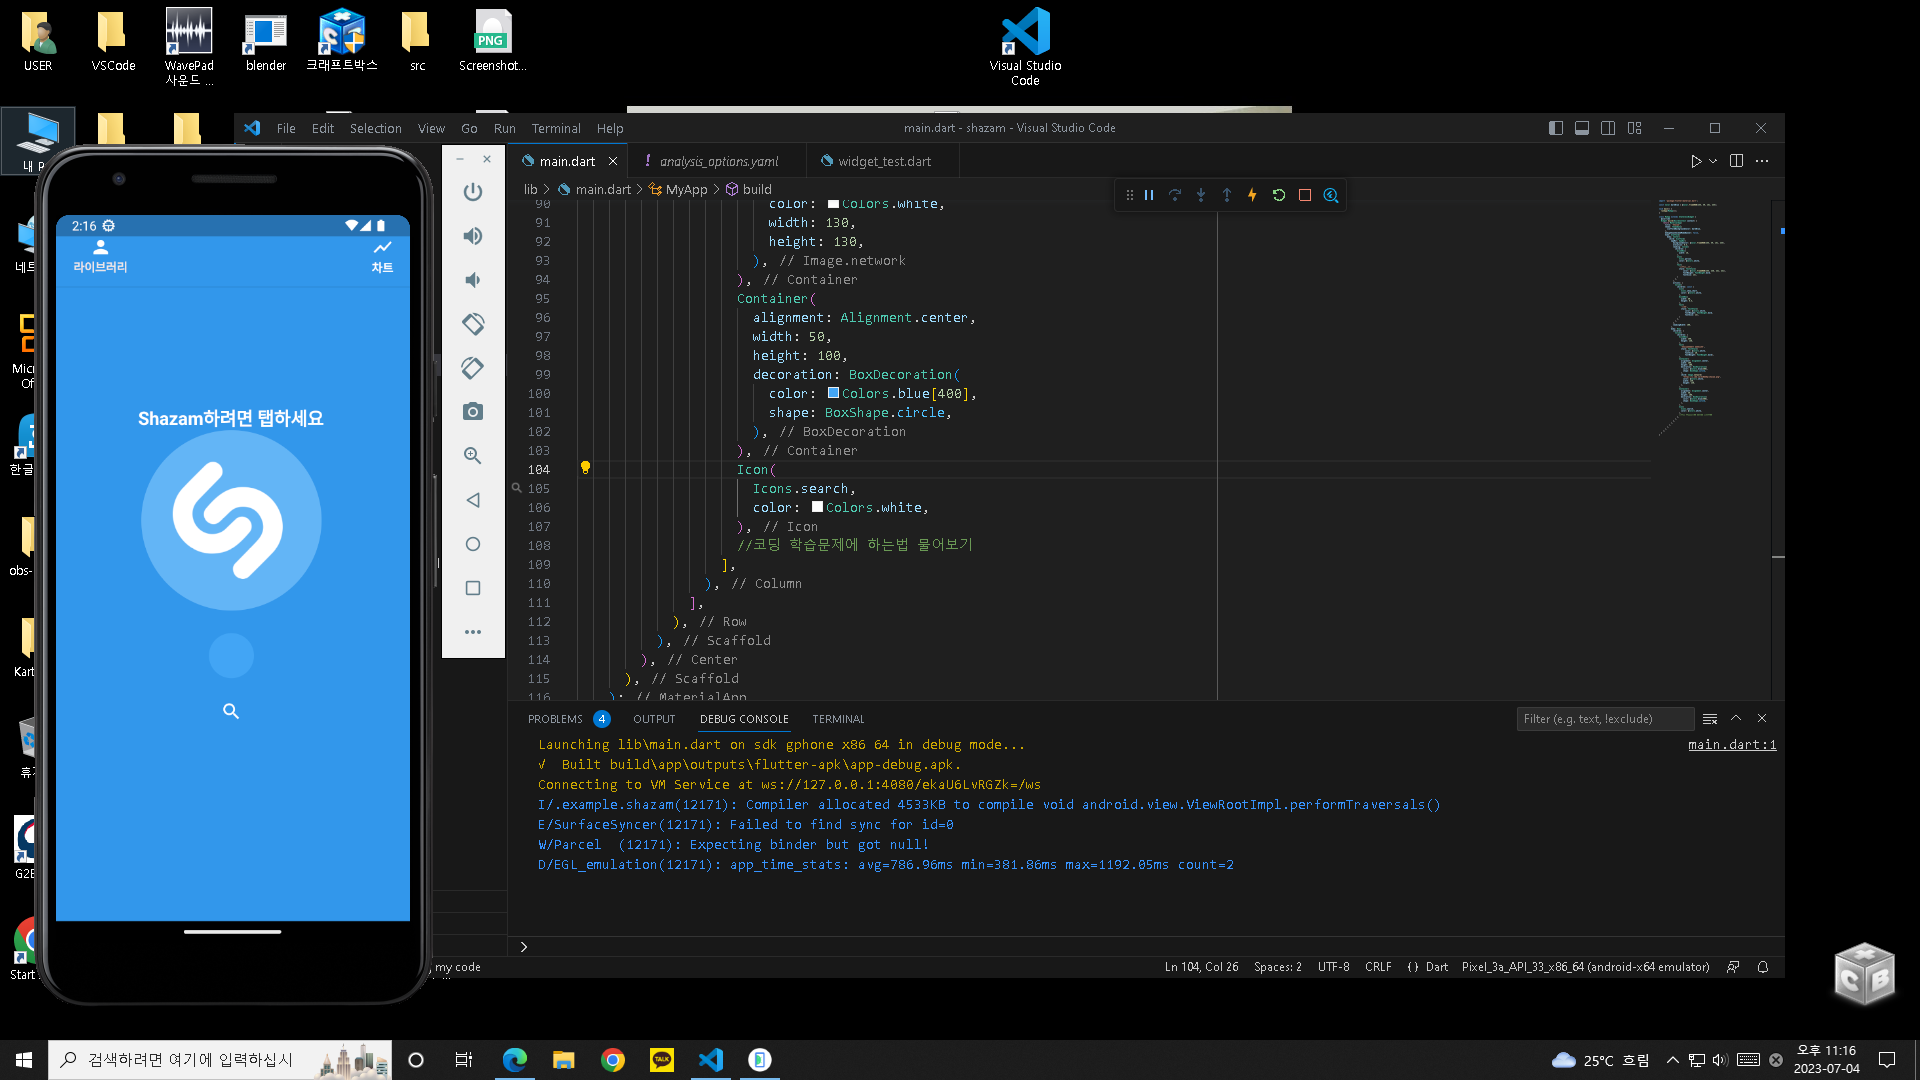The height and width of the screenshot is (1080, 1920).
Task: Switch to the widget_test.dart tab
Action: (883, 161)
